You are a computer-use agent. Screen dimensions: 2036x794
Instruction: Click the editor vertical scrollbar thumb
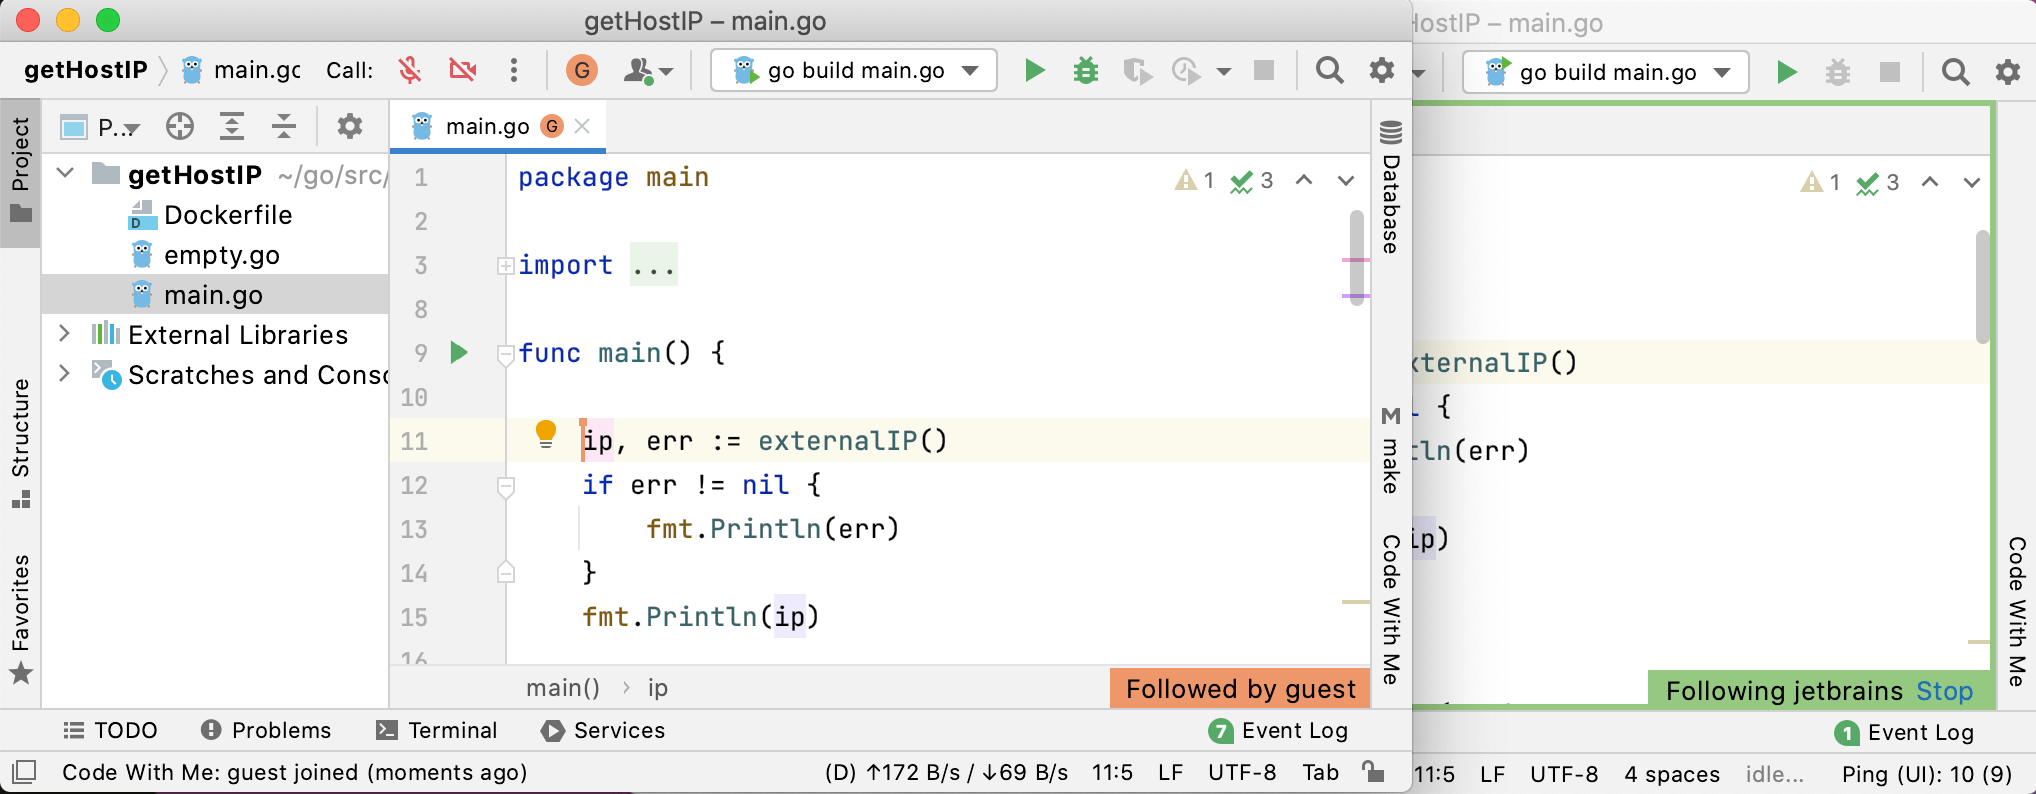point(1356,255)
